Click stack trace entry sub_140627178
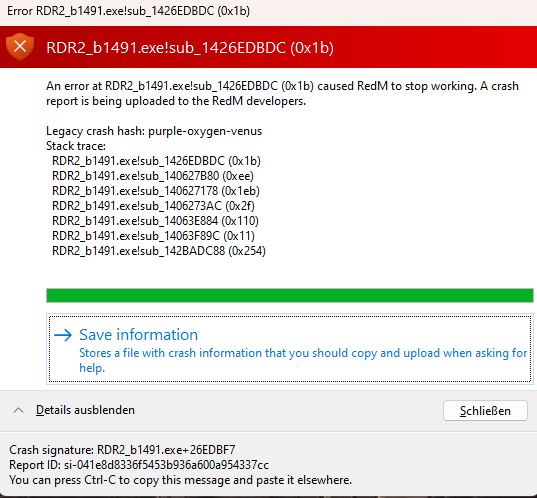This screenshot has width=537, height=498. pyautogui.click(x=156, y=191)
